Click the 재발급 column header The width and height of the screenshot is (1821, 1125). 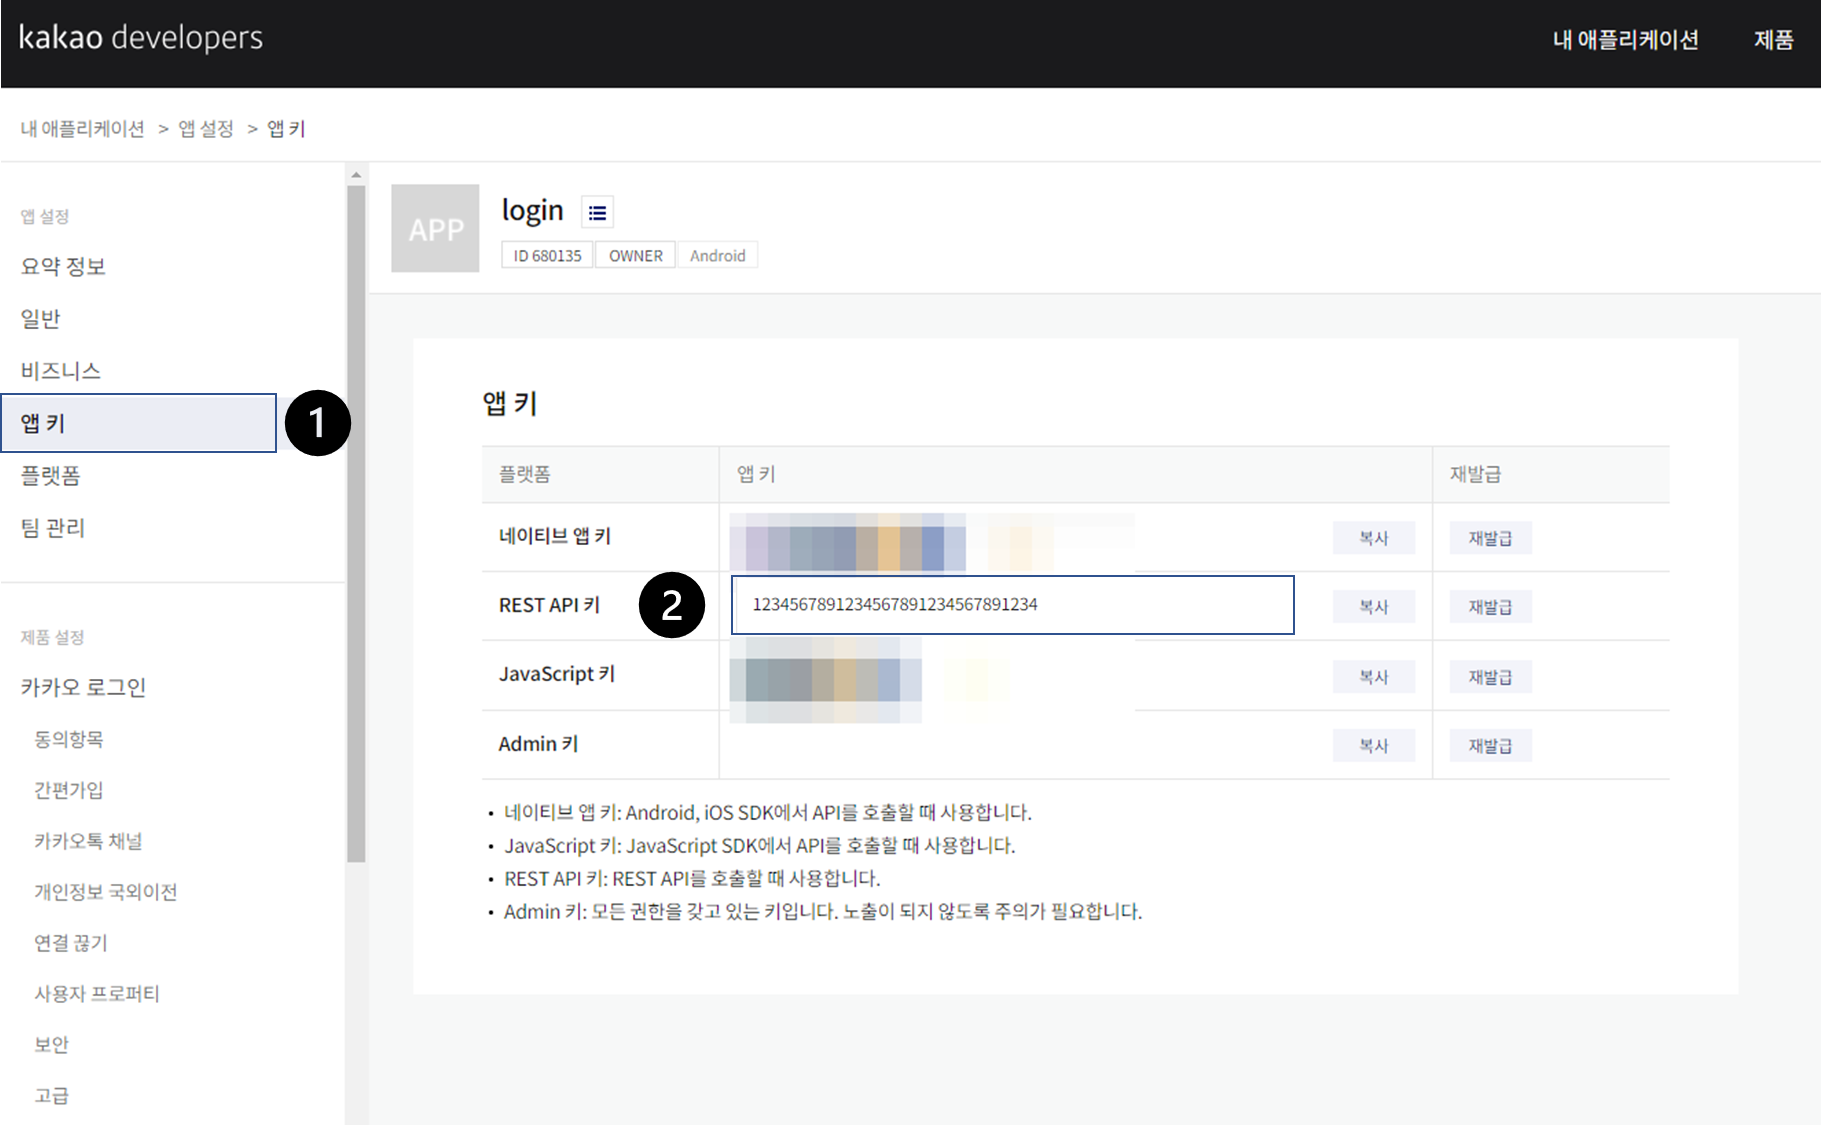(1476, 474)
